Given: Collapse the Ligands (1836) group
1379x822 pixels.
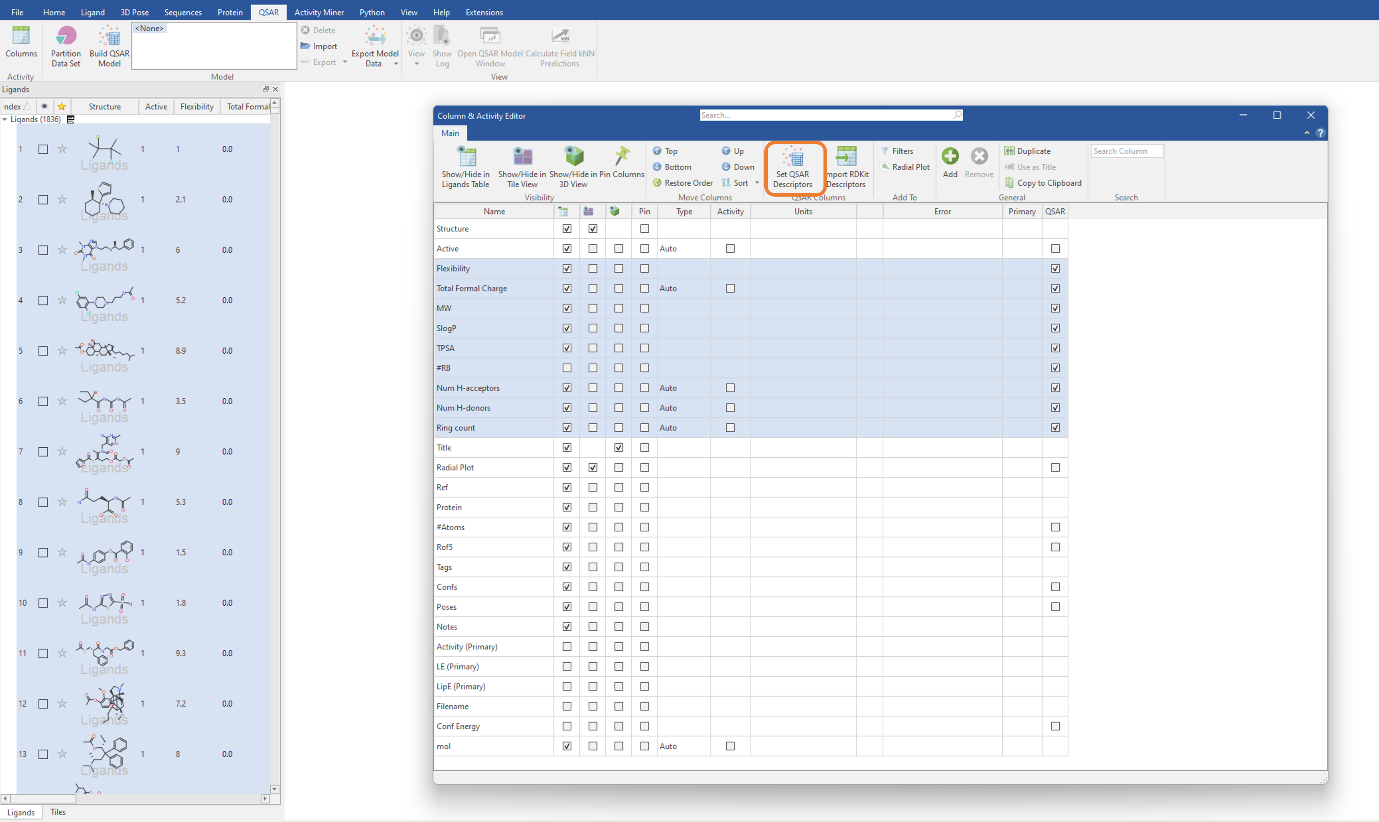Looking at the screenshot, I should point(4,119).
